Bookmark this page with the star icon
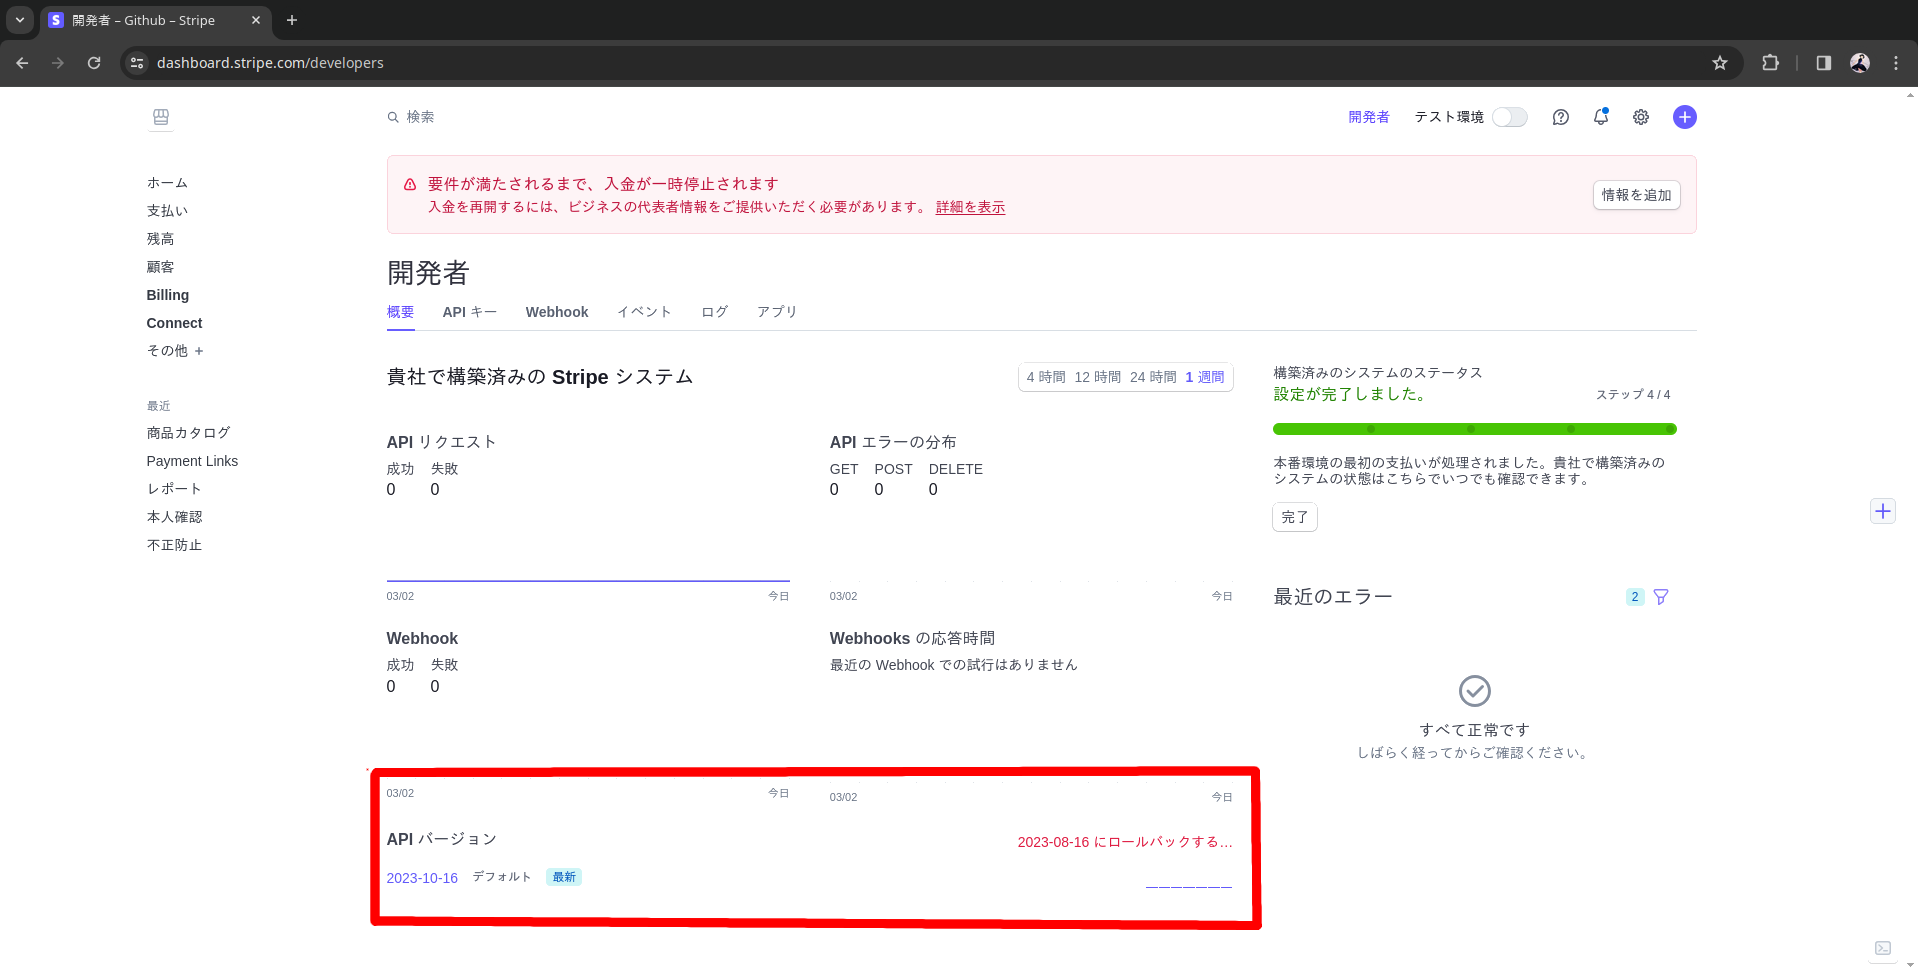The image size is (1918, 973). pos(1720,63)
